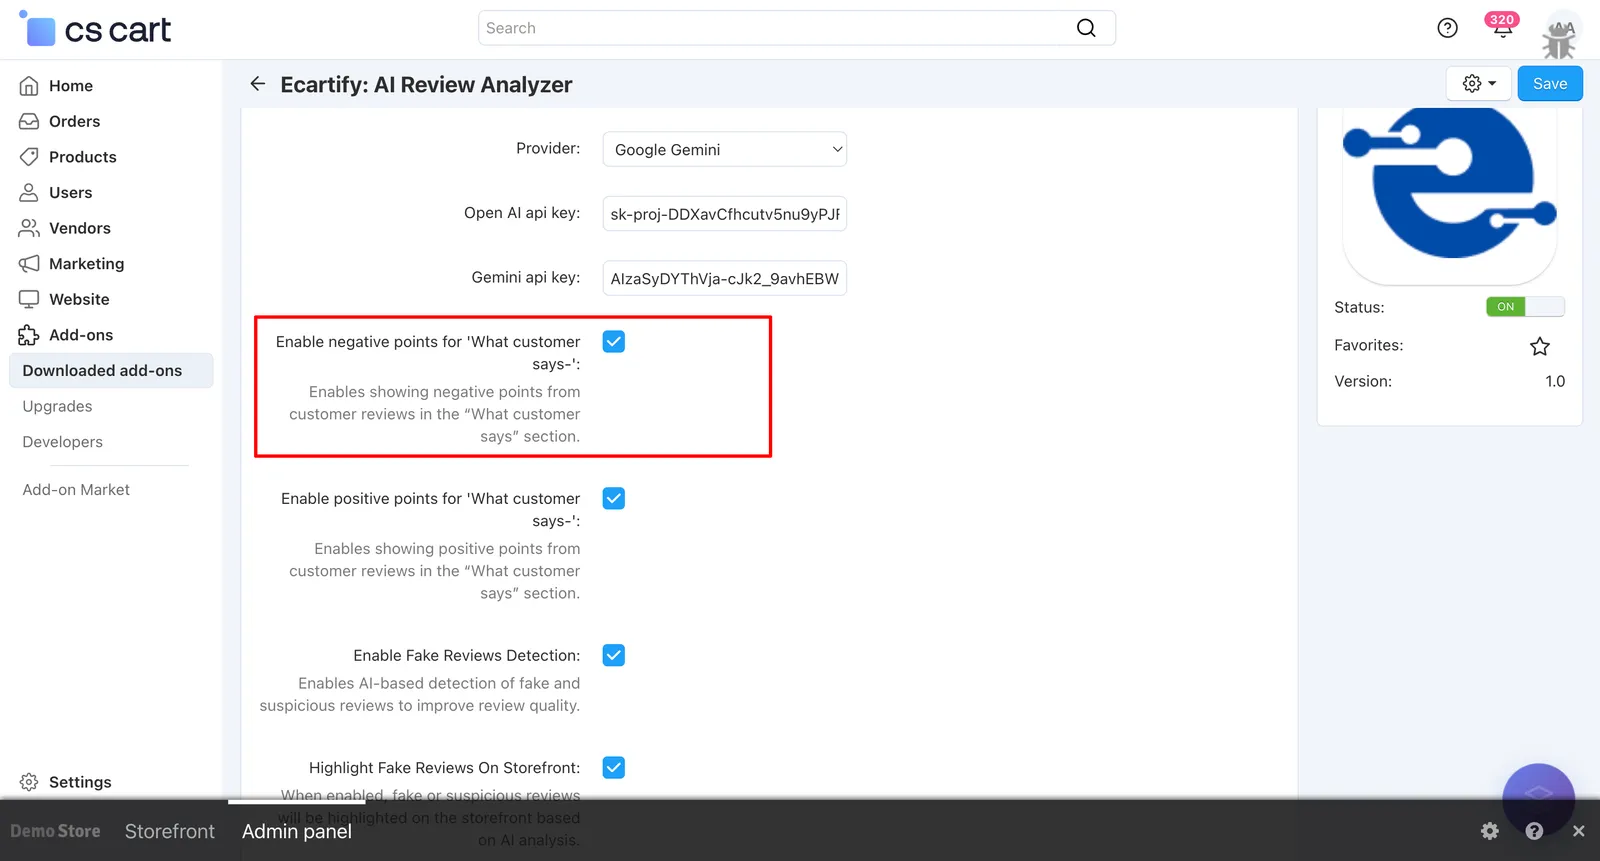This screenshot has width=1600, height=861.
Task: Open Settings in sidebar
Action: [x=80, y=782]
